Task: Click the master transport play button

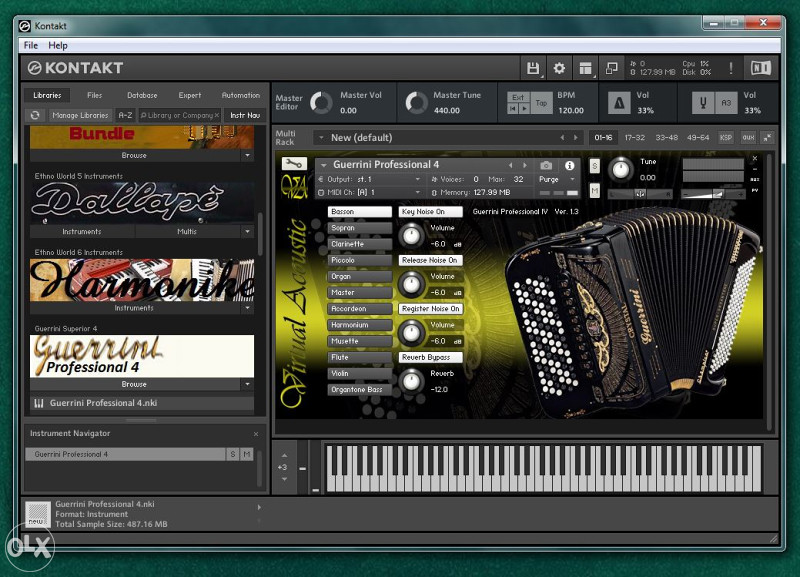Action: click(524, 109)
